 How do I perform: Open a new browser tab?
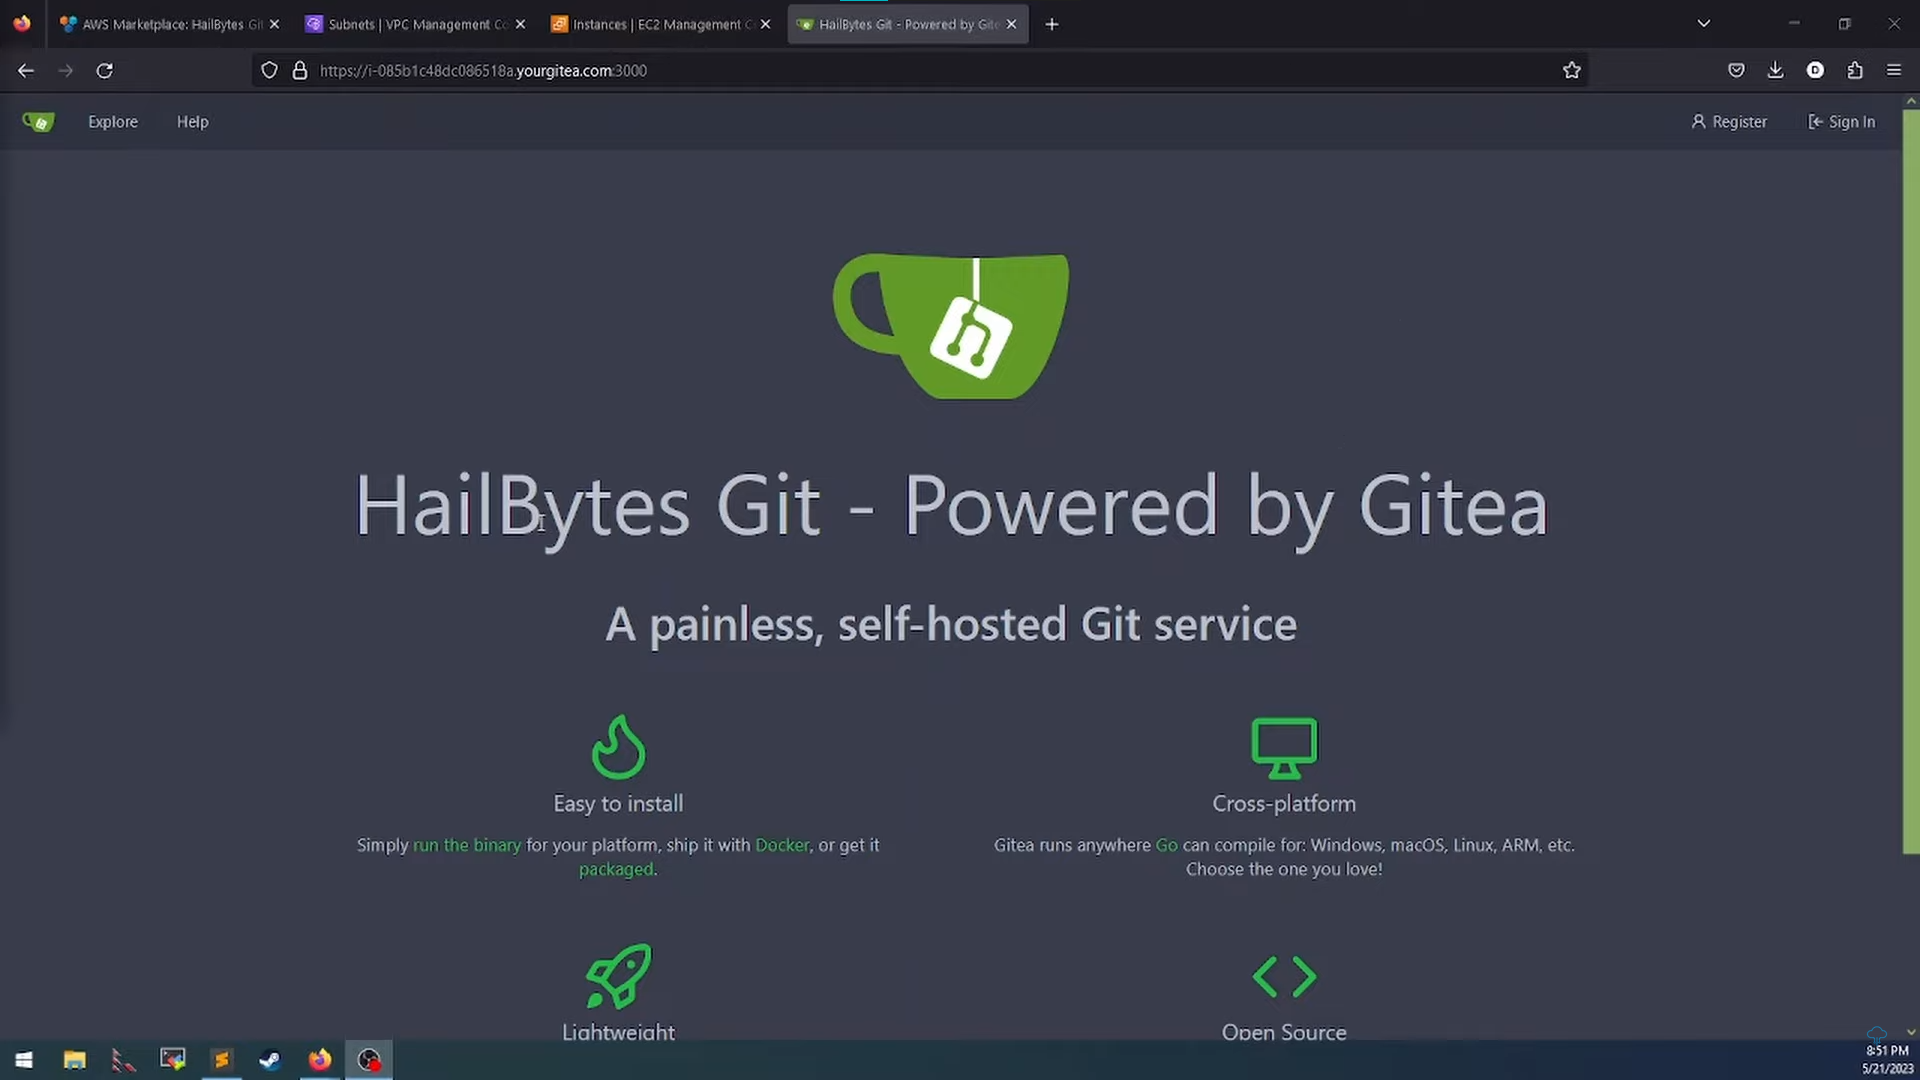[1051, 24]
